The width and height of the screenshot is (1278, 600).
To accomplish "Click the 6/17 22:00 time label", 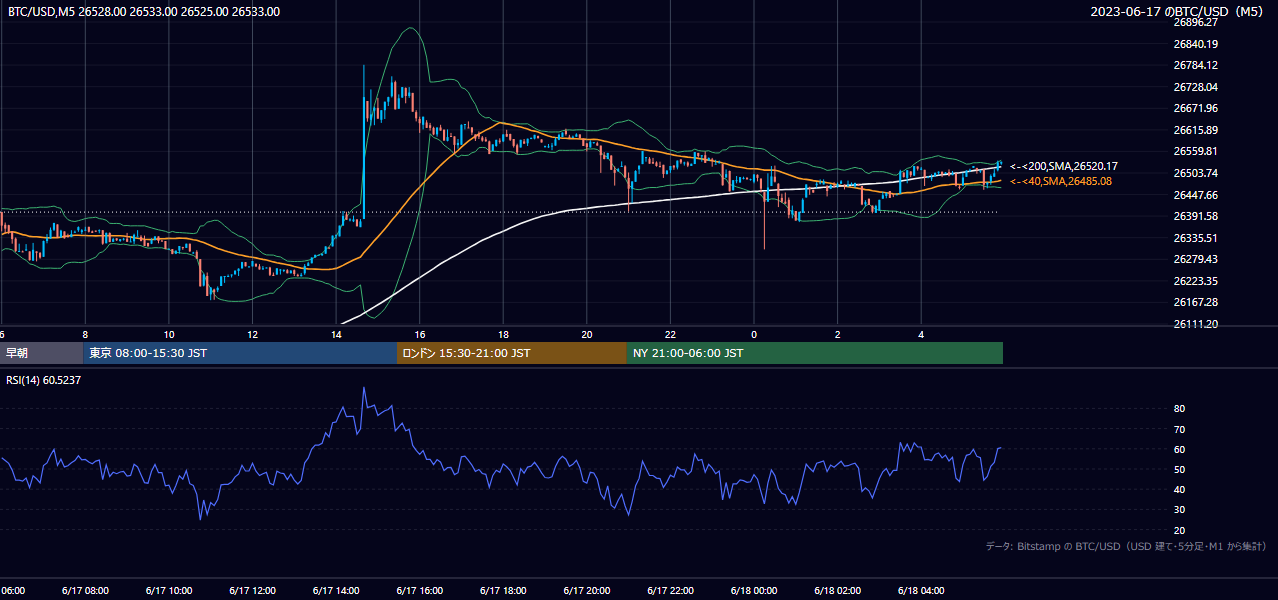I will [x=669, y=591].
